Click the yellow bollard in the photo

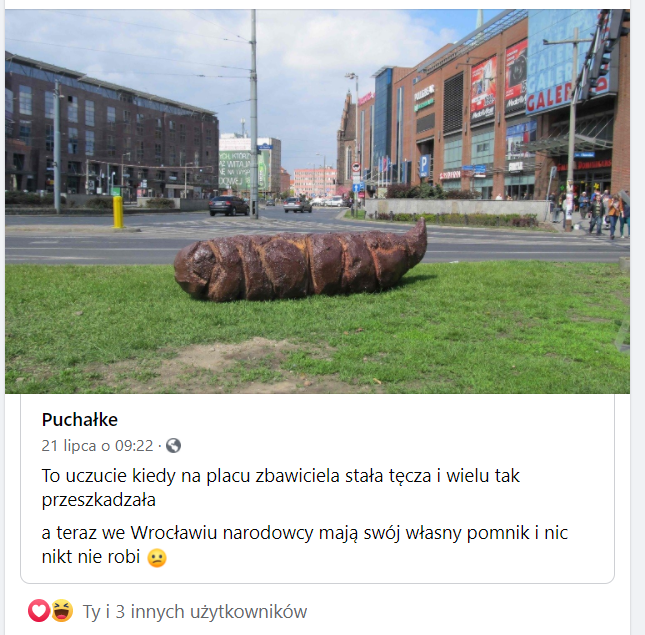pyautogui.click(x=118, y=212)
